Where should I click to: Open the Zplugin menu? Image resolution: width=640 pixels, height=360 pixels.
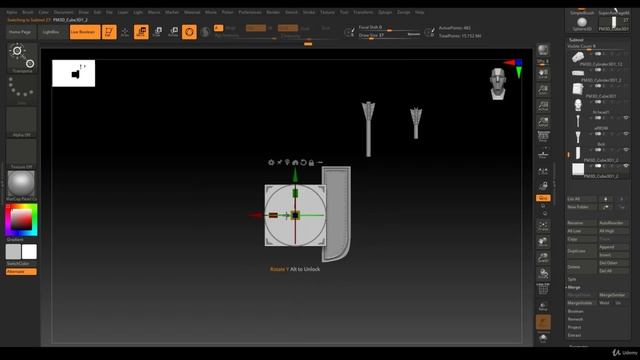(385, 12)
